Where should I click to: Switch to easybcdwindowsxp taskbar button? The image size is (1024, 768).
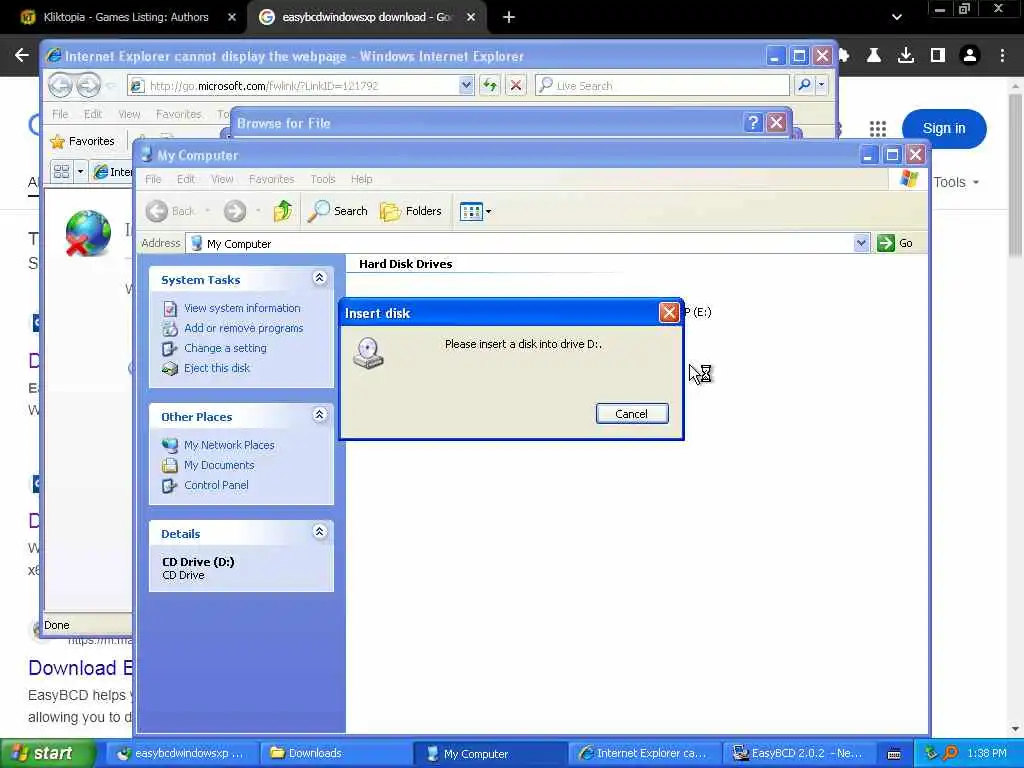(x=181, y=753)
